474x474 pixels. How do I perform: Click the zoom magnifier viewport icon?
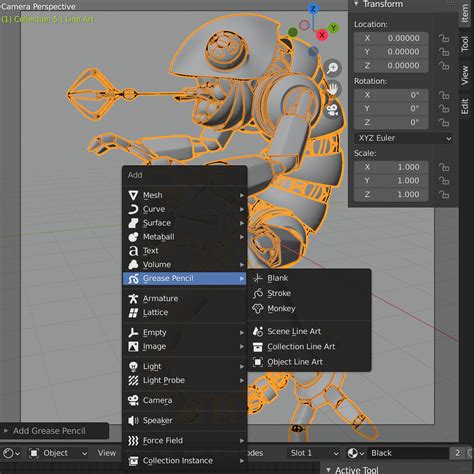pyautogui.click(x=333, y=68)
